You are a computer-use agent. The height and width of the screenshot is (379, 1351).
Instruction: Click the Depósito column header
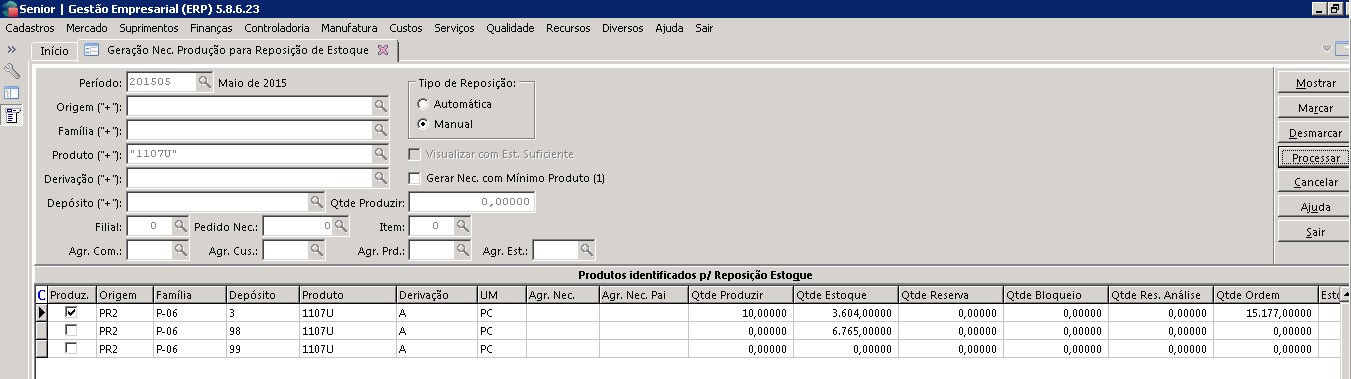(262, 295)
